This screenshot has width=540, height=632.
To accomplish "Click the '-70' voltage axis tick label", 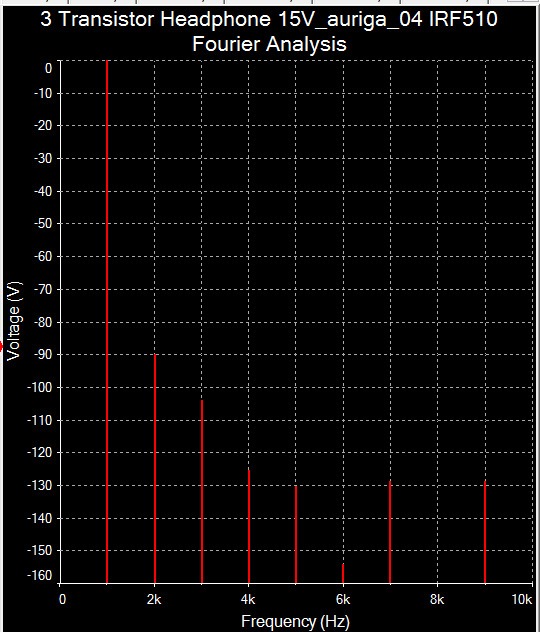I will tap(43, 289).
